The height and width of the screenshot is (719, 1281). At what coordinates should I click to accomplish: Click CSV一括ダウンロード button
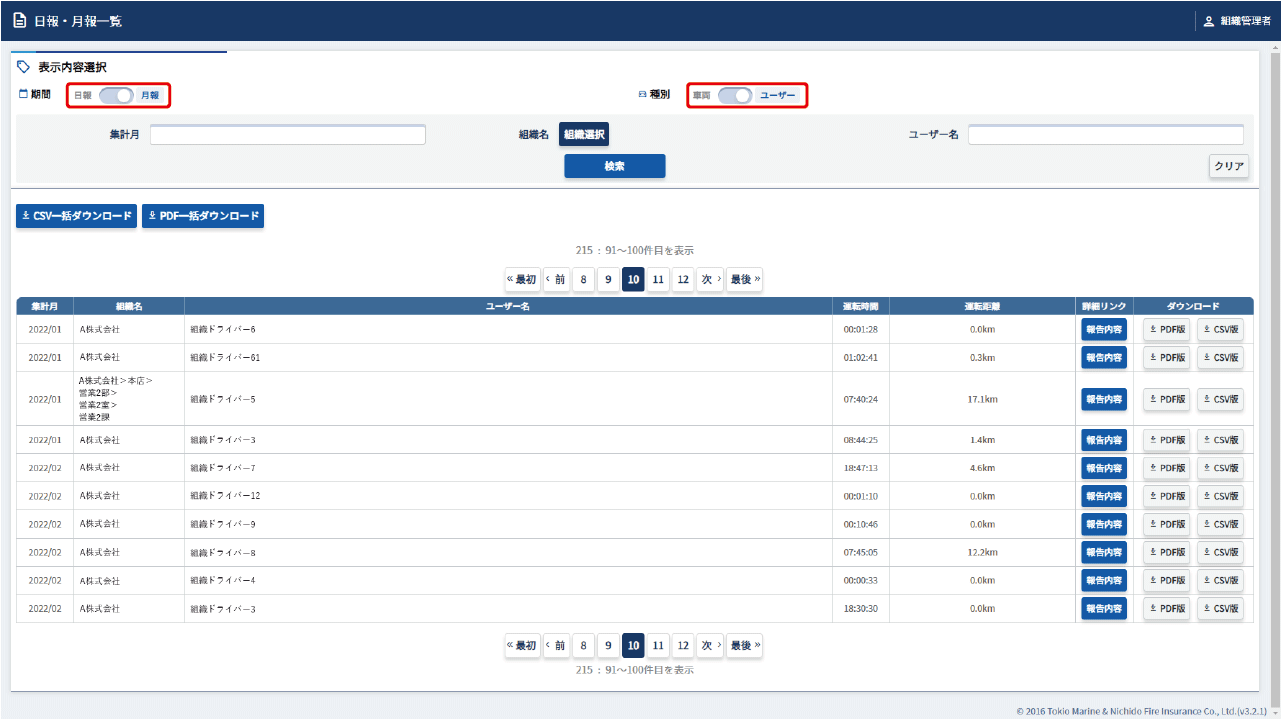76,216
